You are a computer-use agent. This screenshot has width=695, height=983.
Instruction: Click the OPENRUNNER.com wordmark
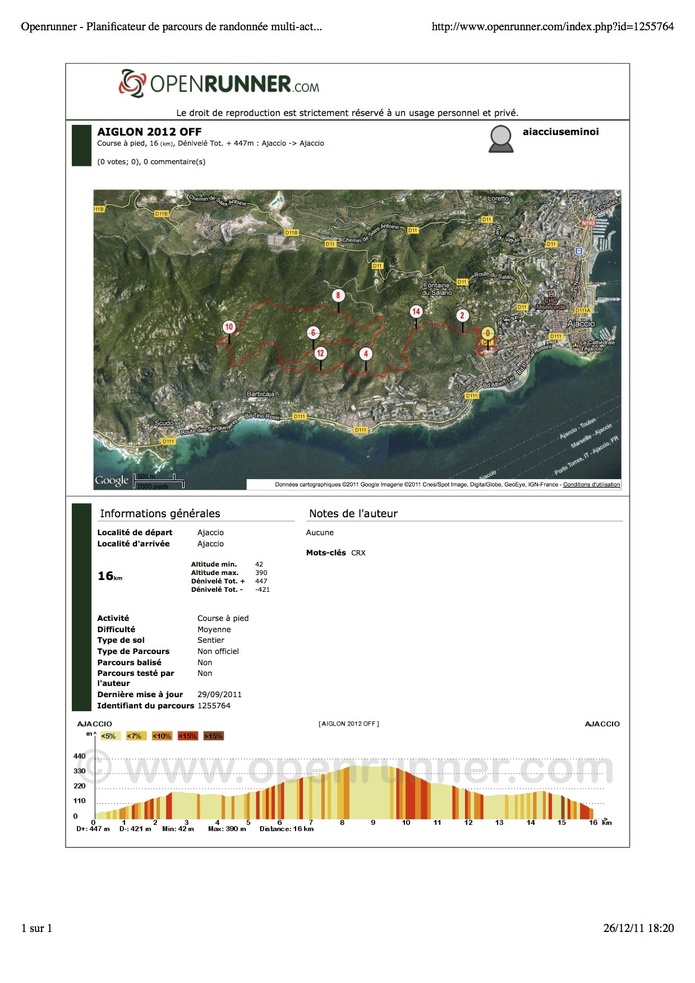235,84
